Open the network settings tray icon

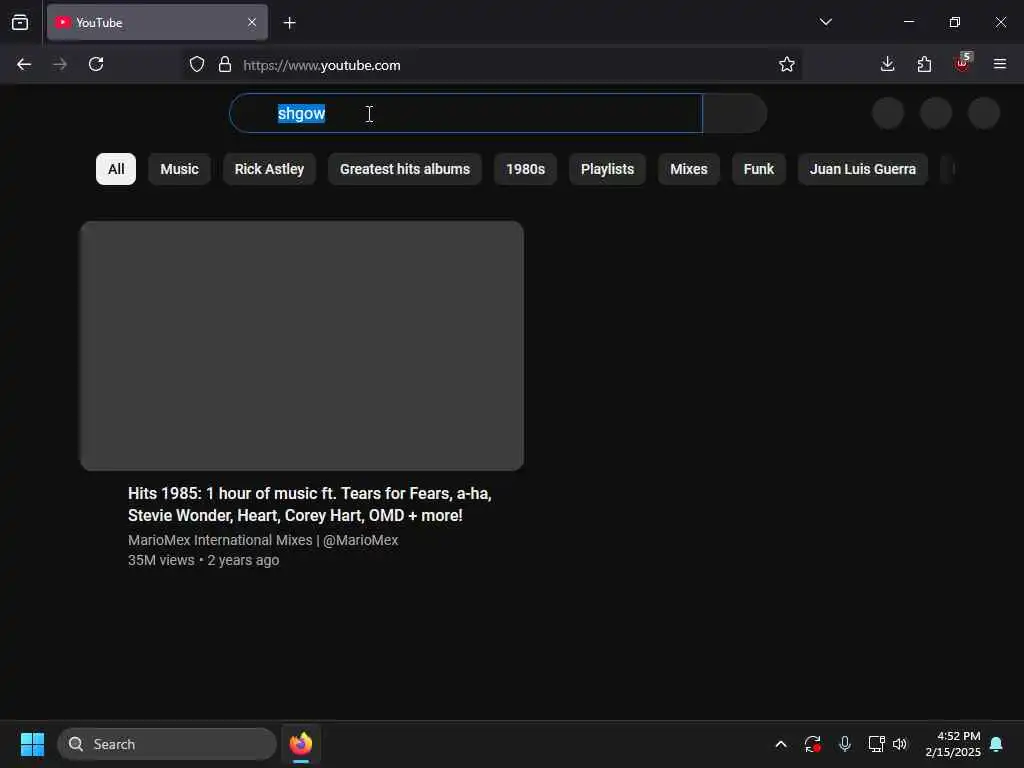[x=876, y=744]
